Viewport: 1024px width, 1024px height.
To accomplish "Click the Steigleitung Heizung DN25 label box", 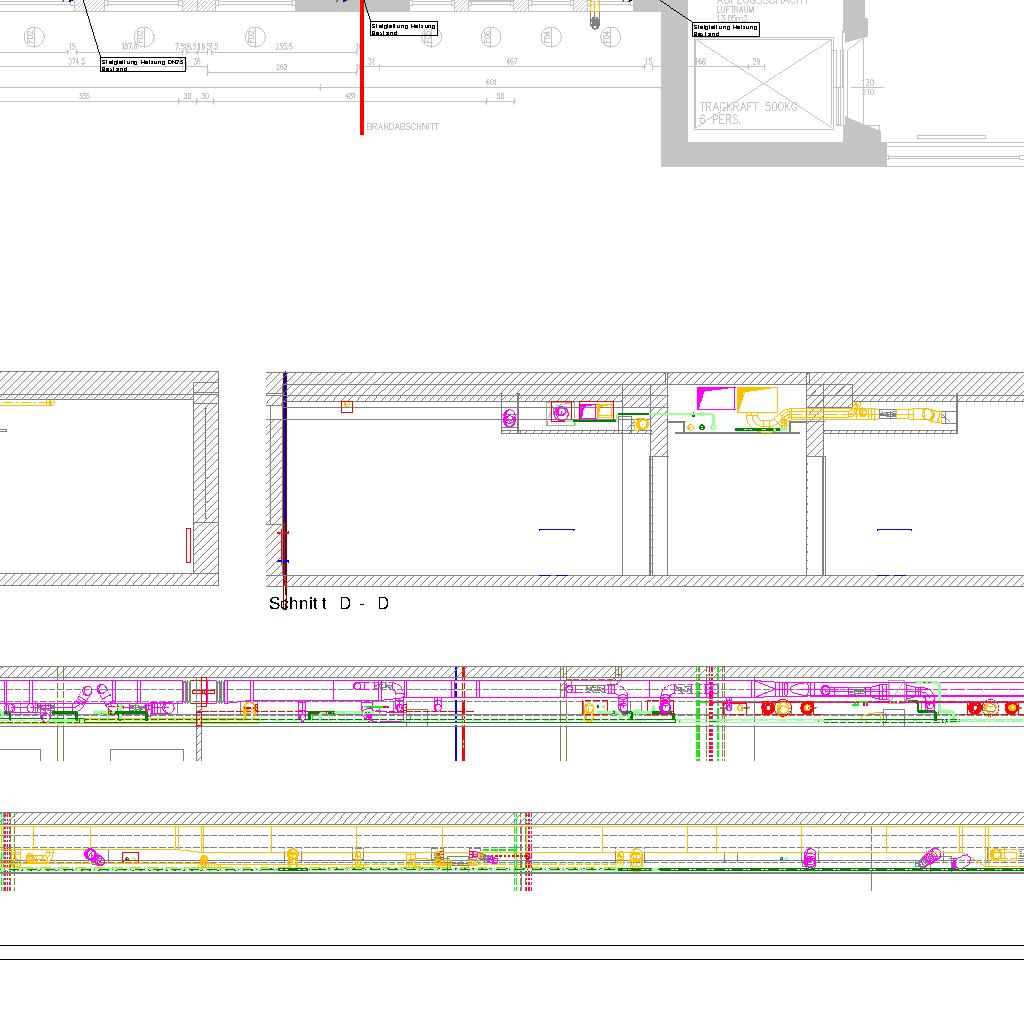I will click(x=143, y=65).
